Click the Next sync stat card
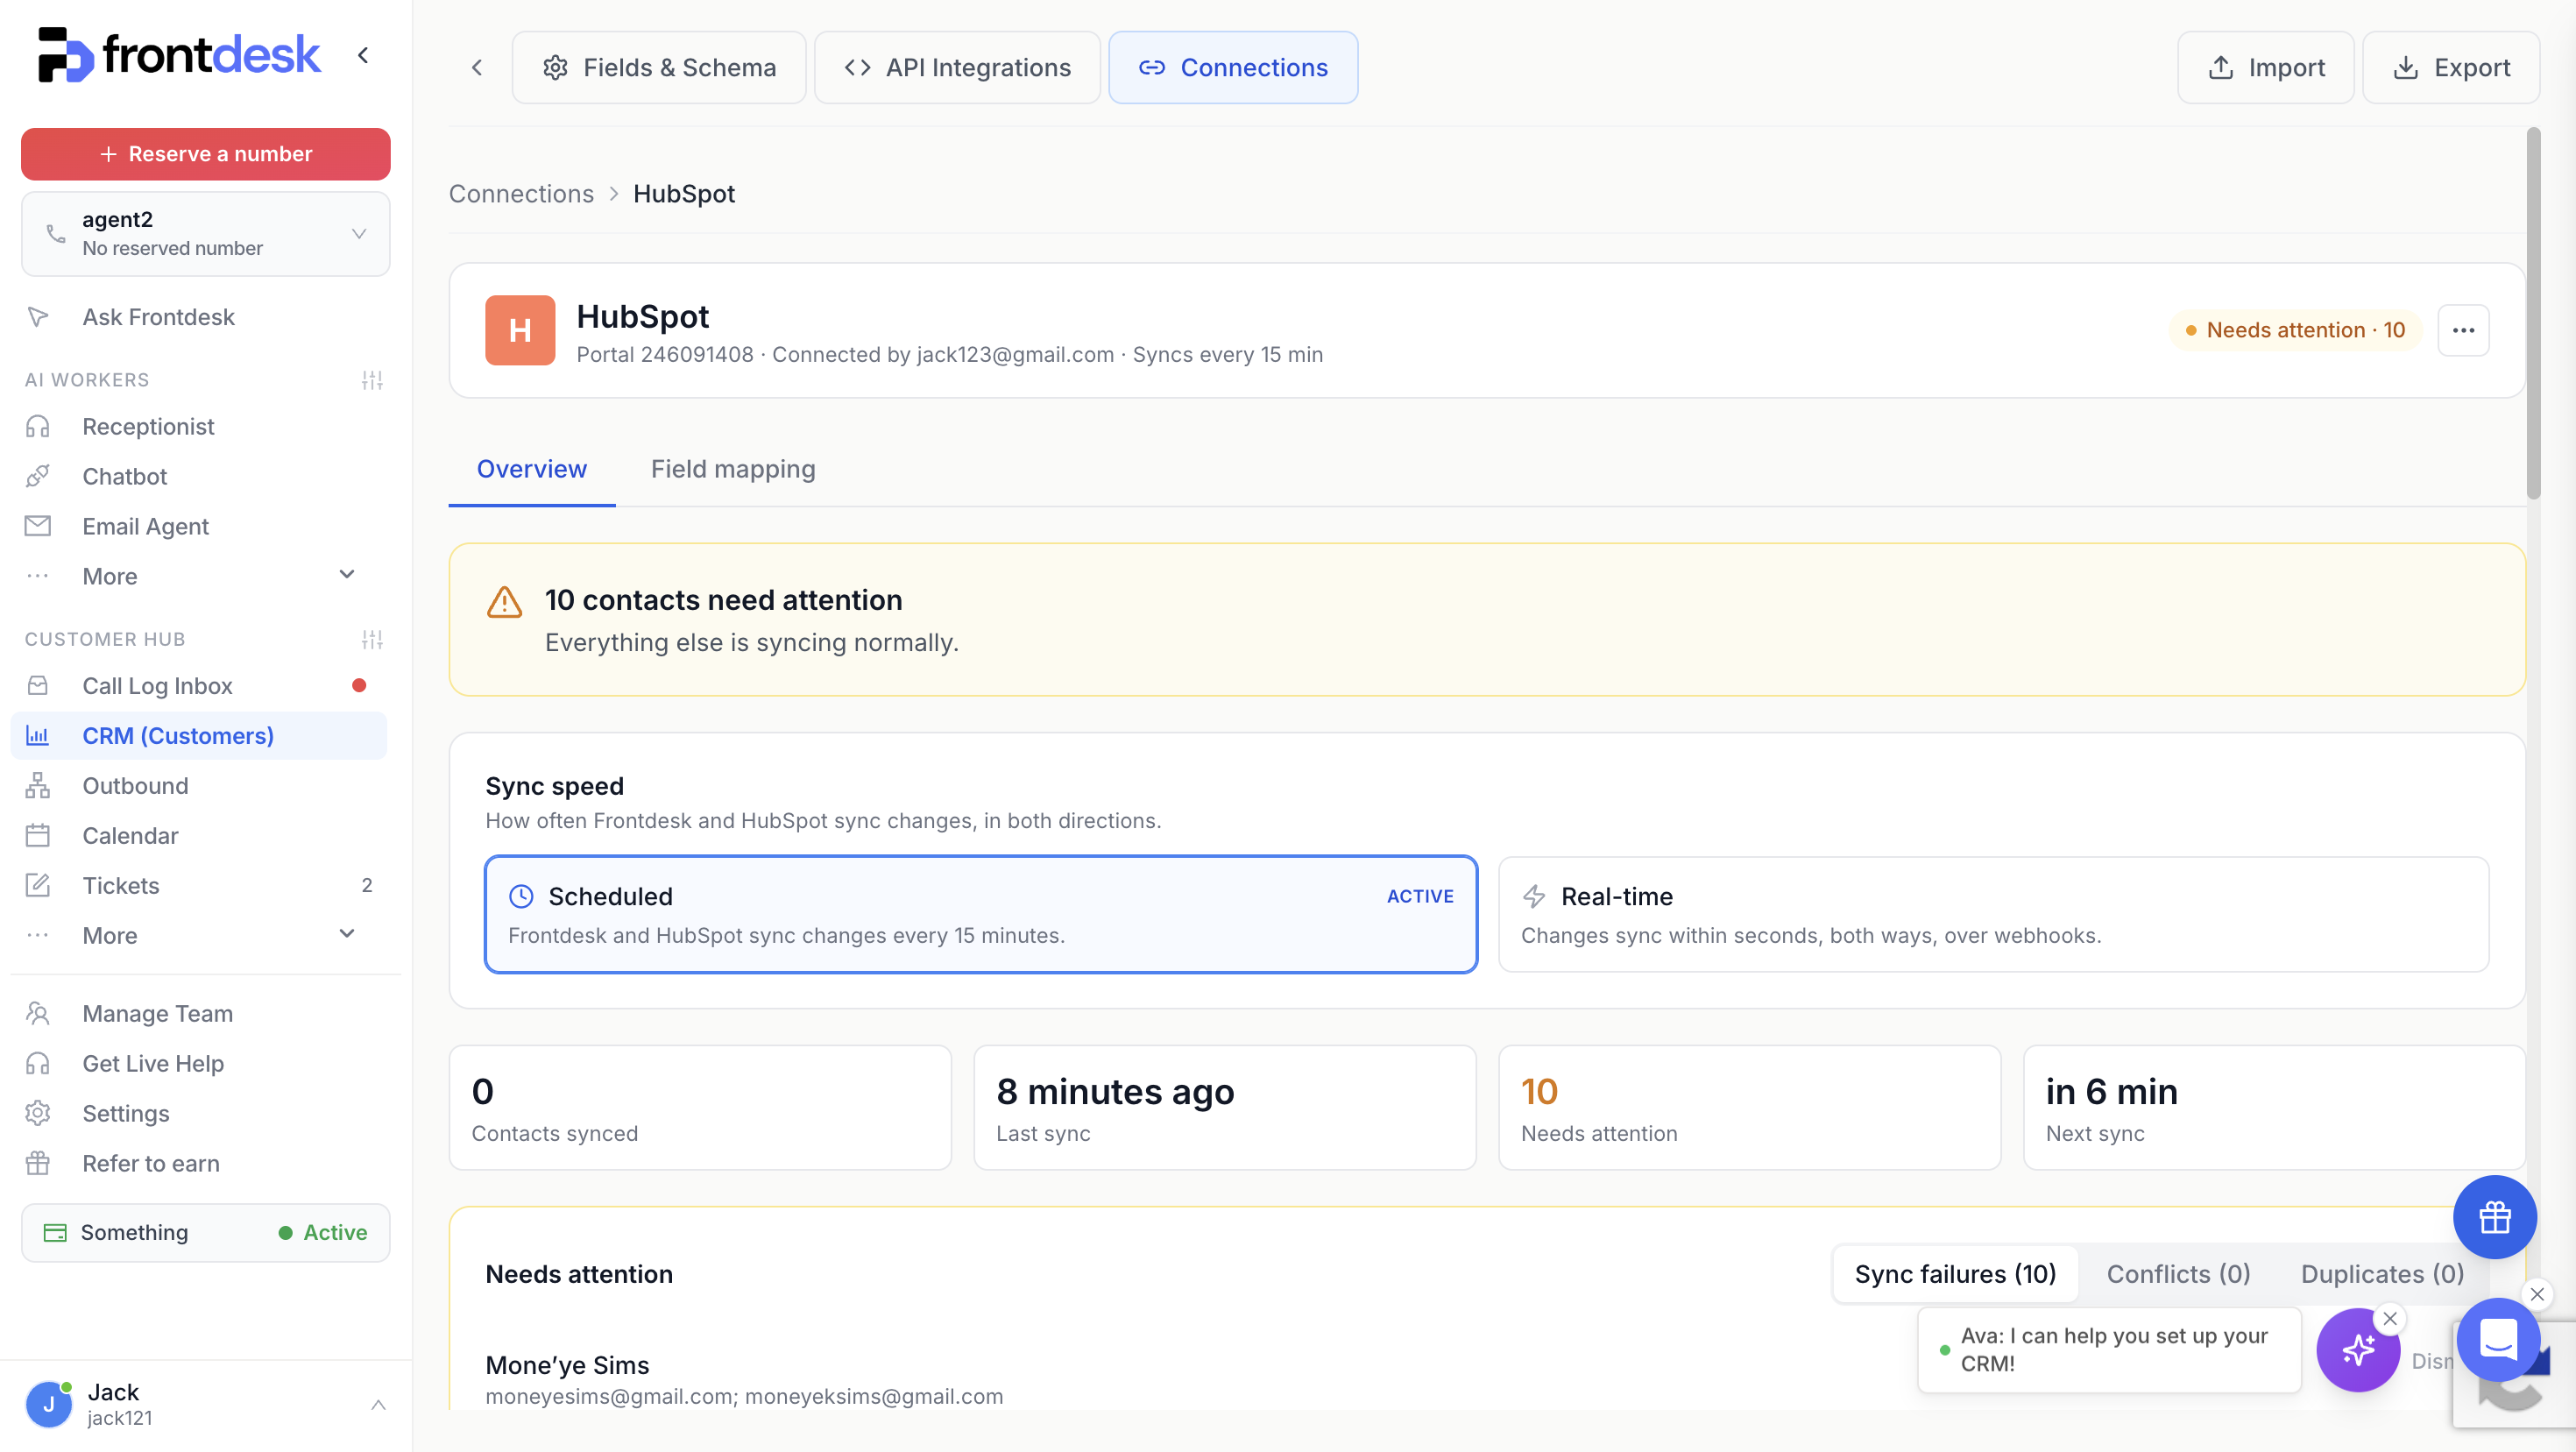2576x1452 pixels. click(x=2274, y=1108)
